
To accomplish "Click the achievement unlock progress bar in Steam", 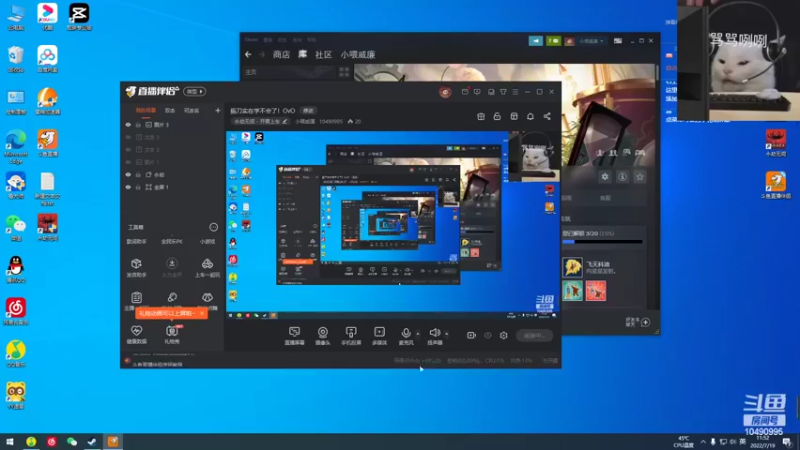I will [x=602, y=242].
